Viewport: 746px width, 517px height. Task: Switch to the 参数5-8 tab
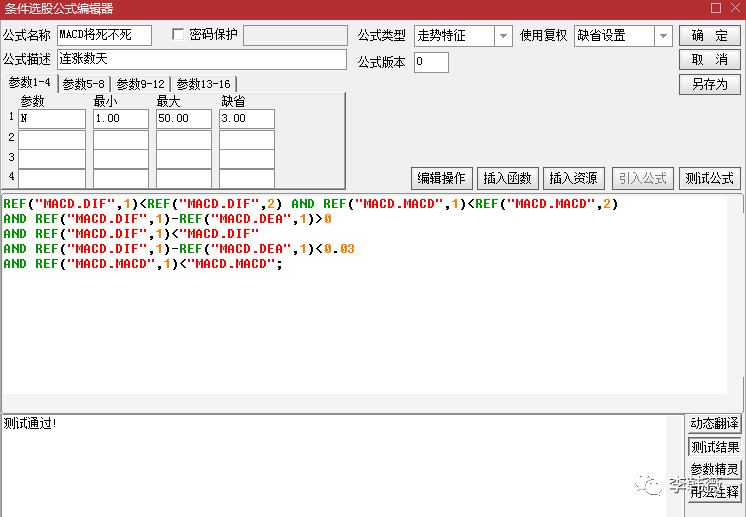pyautogui.click(x=83, y=84)
